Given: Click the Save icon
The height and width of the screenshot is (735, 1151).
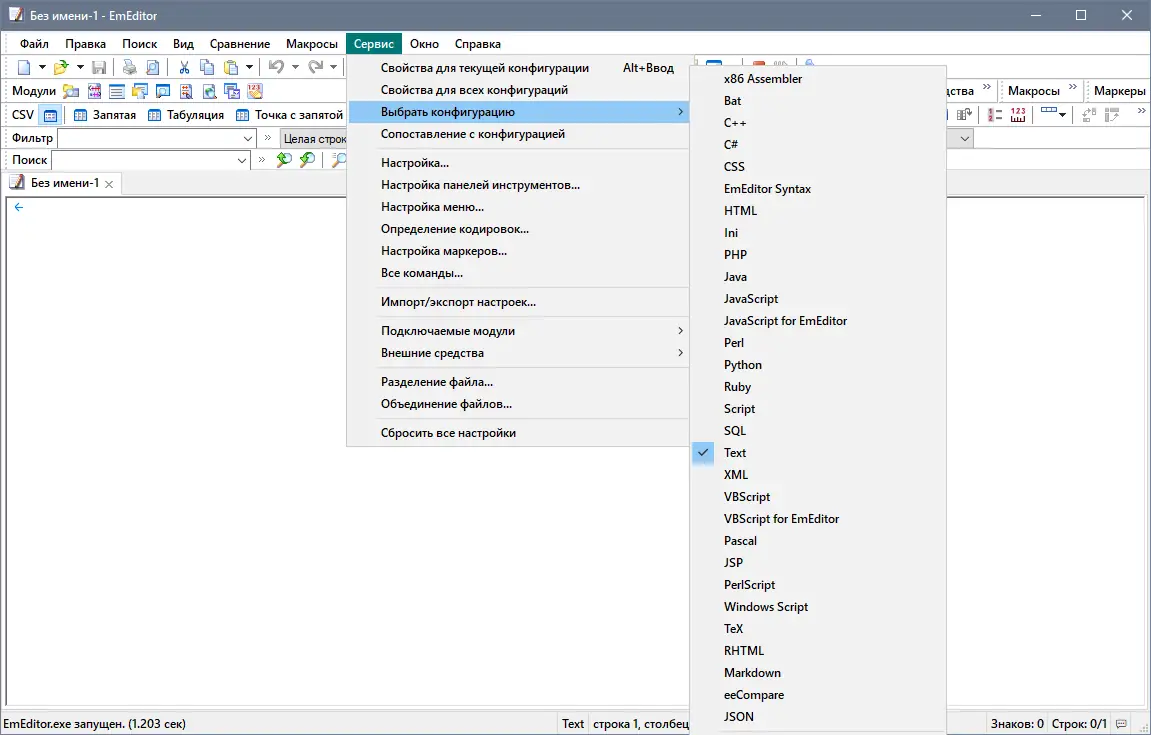Looking at the screenshot, I should point(99,66).
